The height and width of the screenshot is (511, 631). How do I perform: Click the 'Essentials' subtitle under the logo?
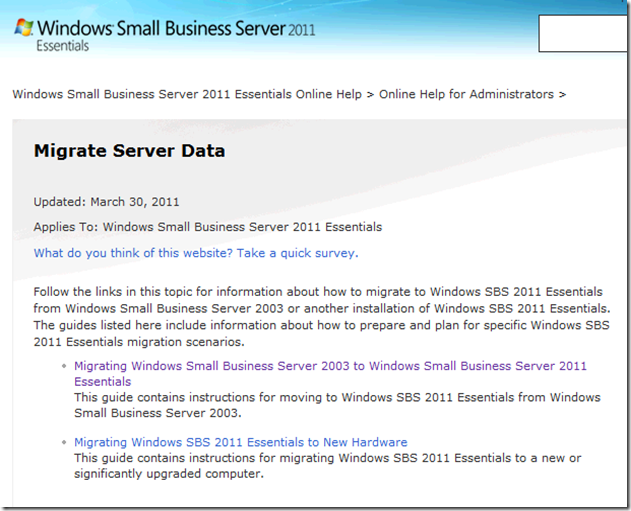click(x=62, y=46)
